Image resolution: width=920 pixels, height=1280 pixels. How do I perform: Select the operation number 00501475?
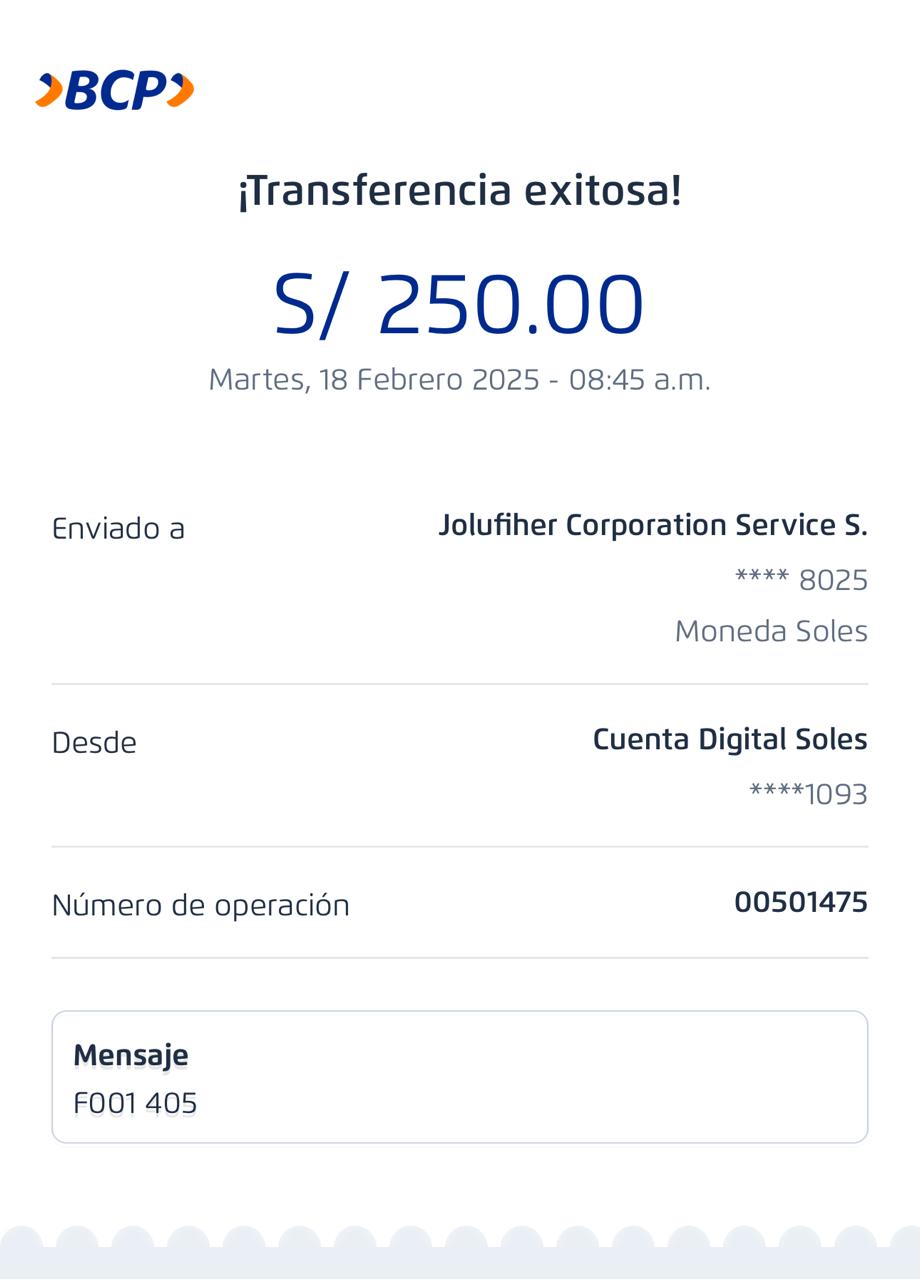point(801,902)
